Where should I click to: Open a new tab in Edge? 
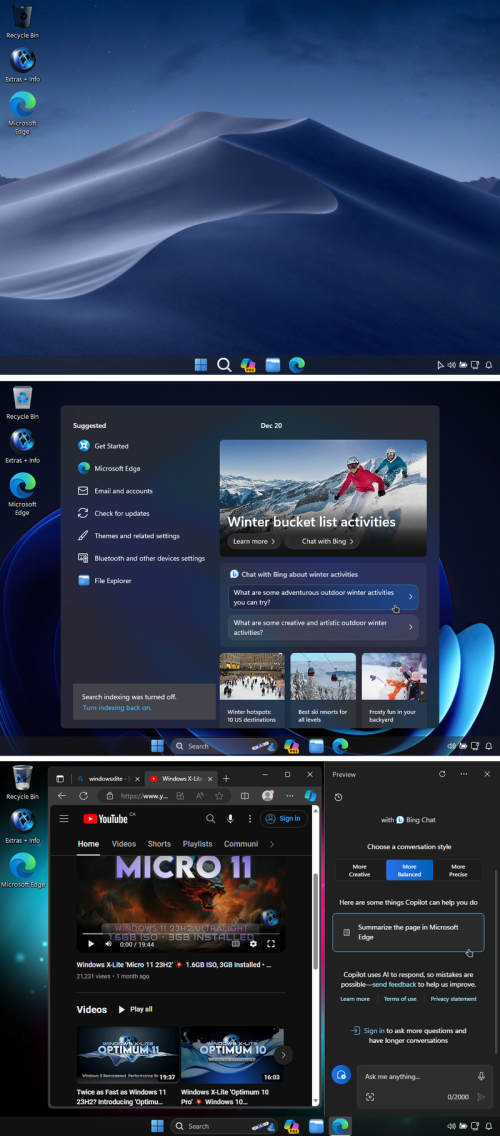226,779
